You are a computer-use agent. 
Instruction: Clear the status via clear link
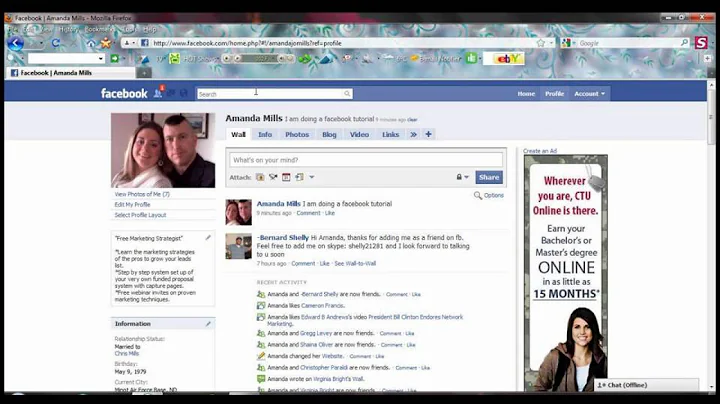tap(412, 120)
